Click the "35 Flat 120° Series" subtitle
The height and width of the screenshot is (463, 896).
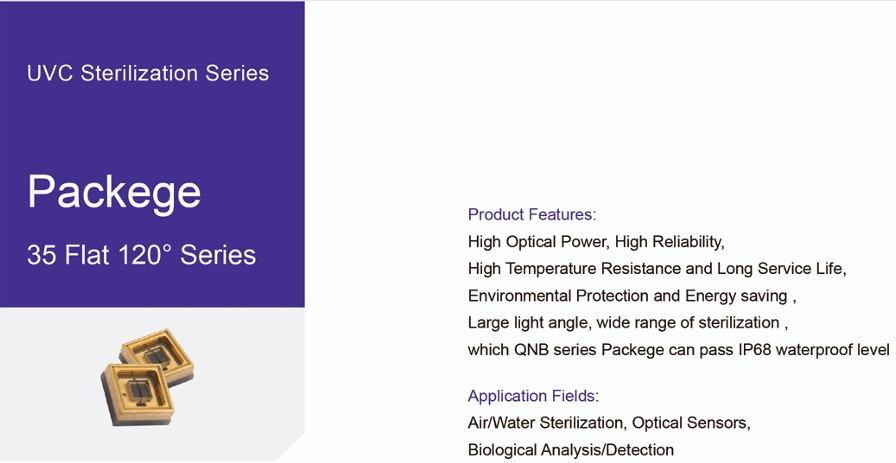141,255
